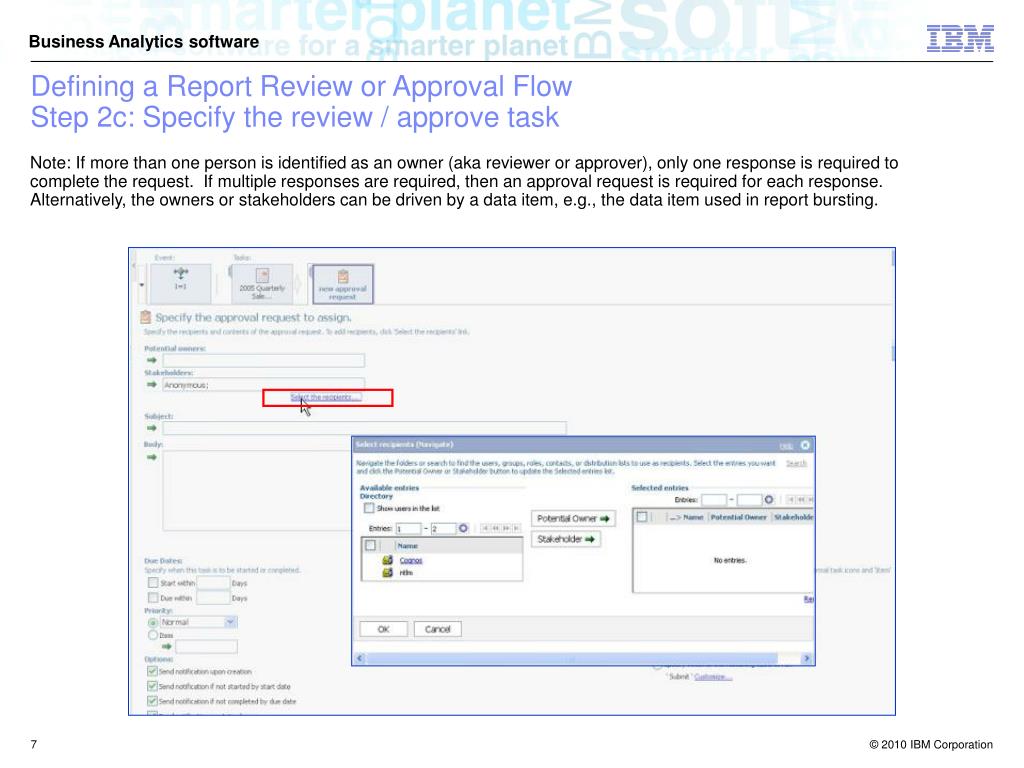This screenshot has width=1024, height=768.
Task: Check Show users in the list
Action: [369, 507]
